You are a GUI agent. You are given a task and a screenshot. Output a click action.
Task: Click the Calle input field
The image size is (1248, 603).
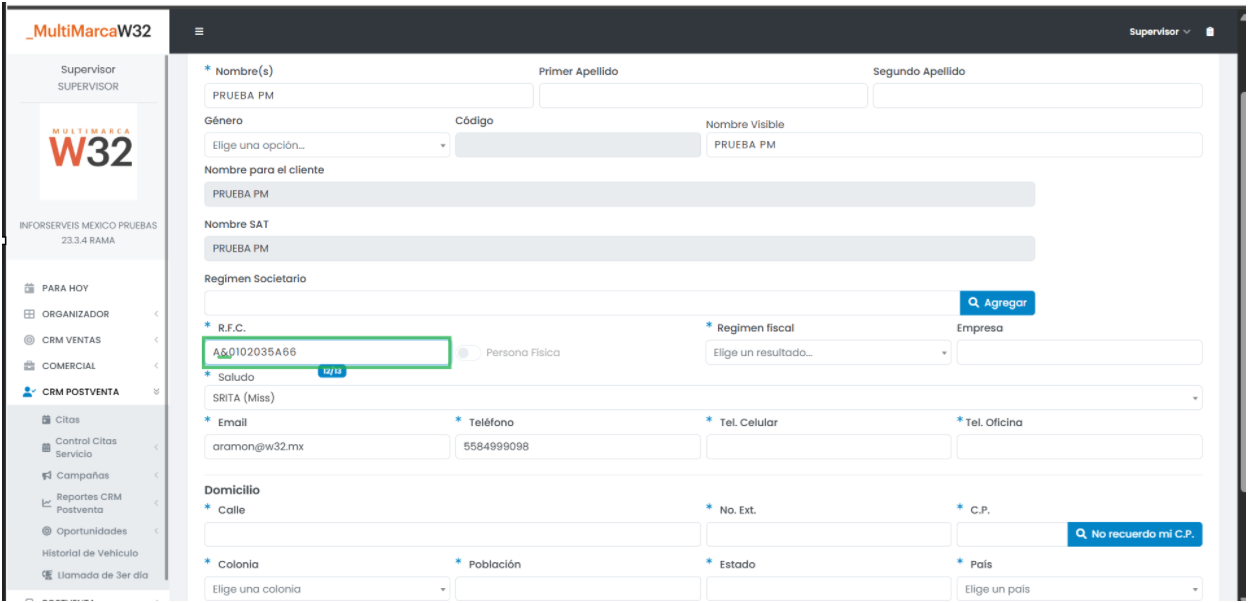(x=452, y=534)
